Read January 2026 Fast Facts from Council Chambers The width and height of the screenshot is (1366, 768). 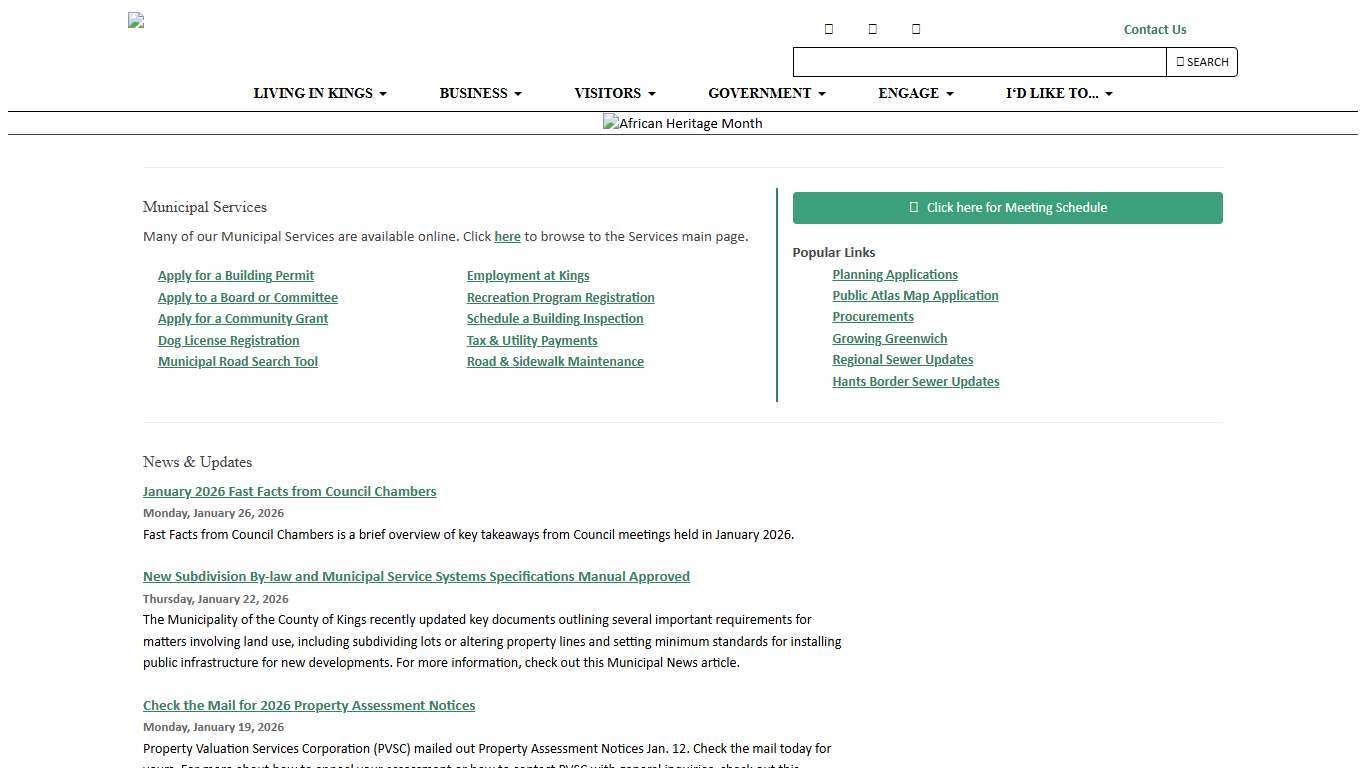(x=289, y=492)
